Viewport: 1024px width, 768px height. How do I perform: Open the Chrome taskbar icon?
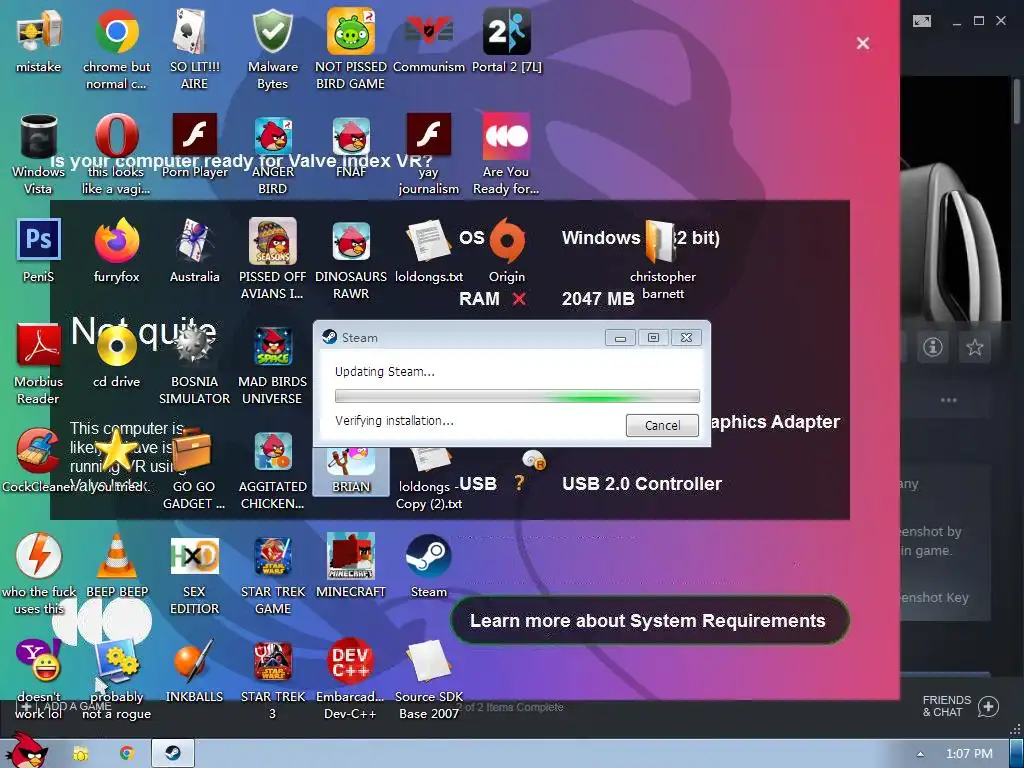tap(127, 753)
